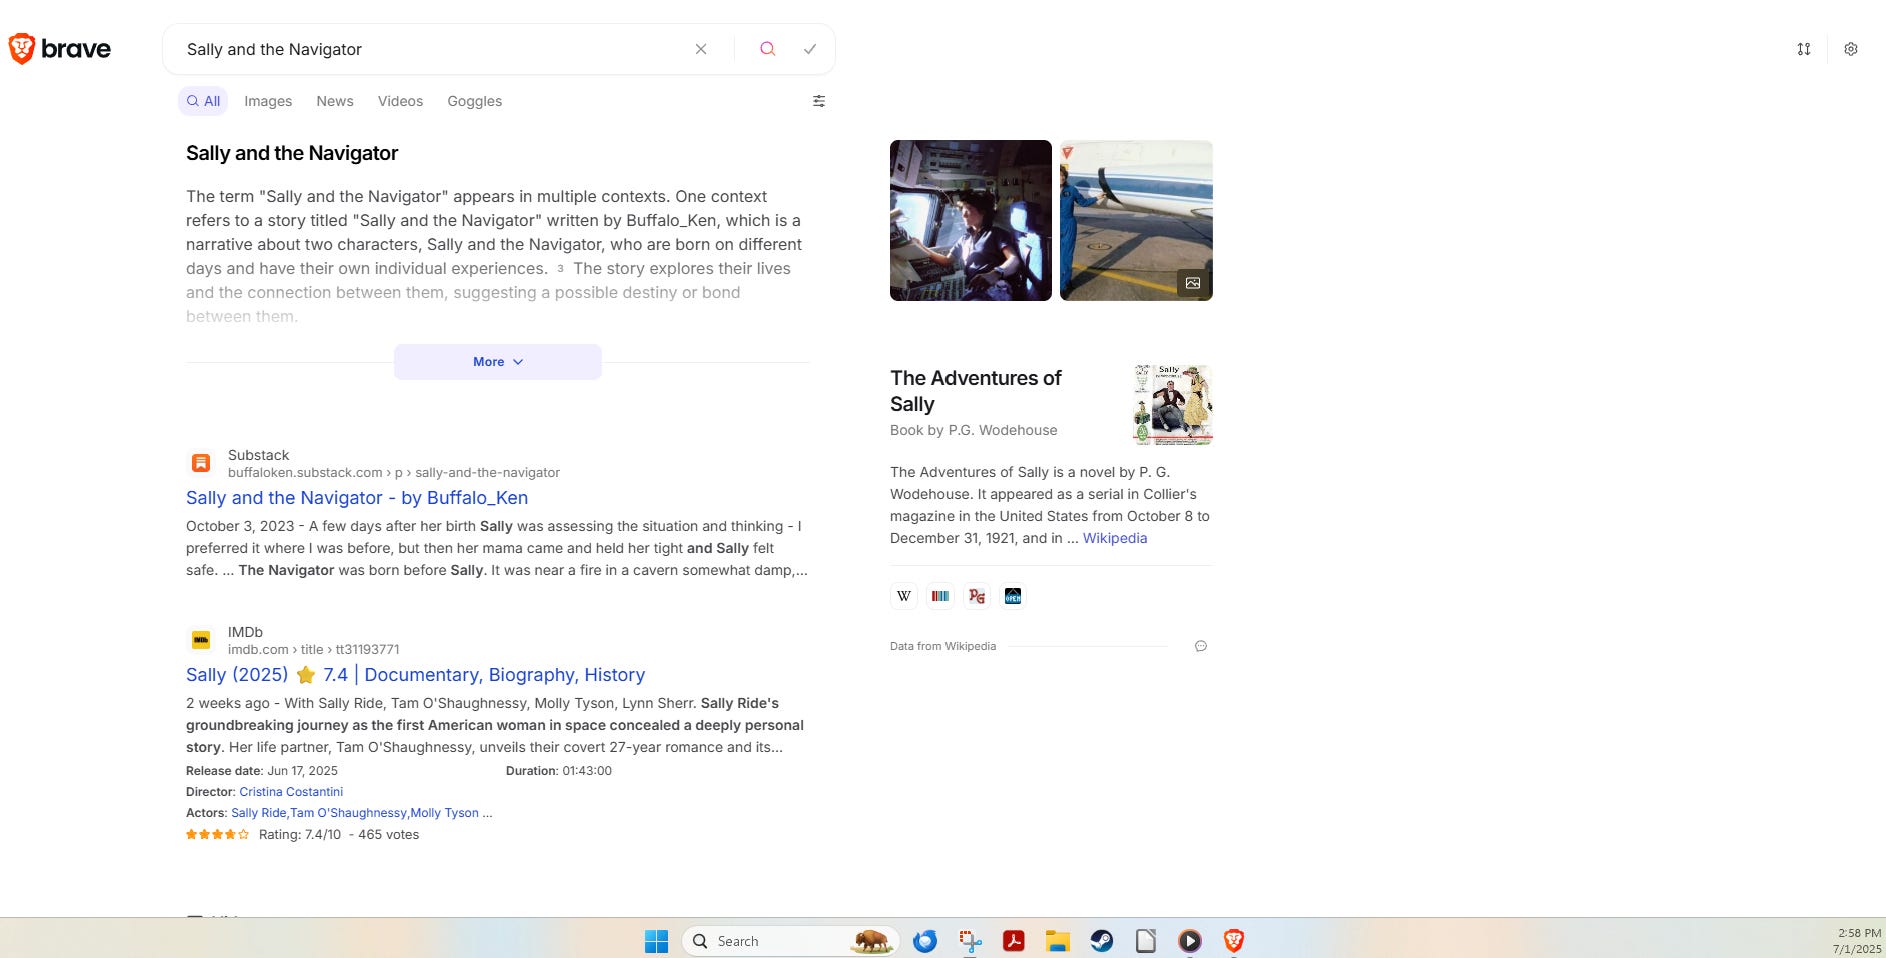This screenshot has height=958, width=1886.
Task: Launch Steam from the taskbar
Action: 1102,941
